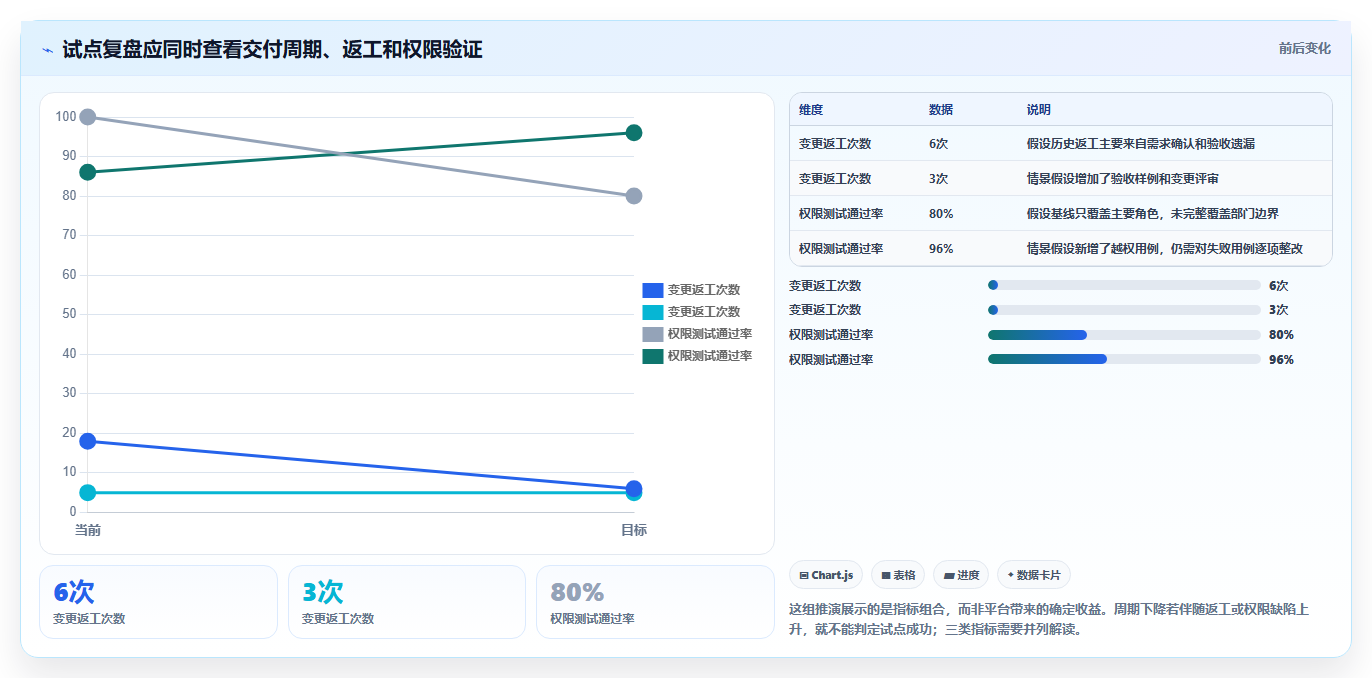
Task: Click the progress bar showing 3次
Action: coord(1124,310)
